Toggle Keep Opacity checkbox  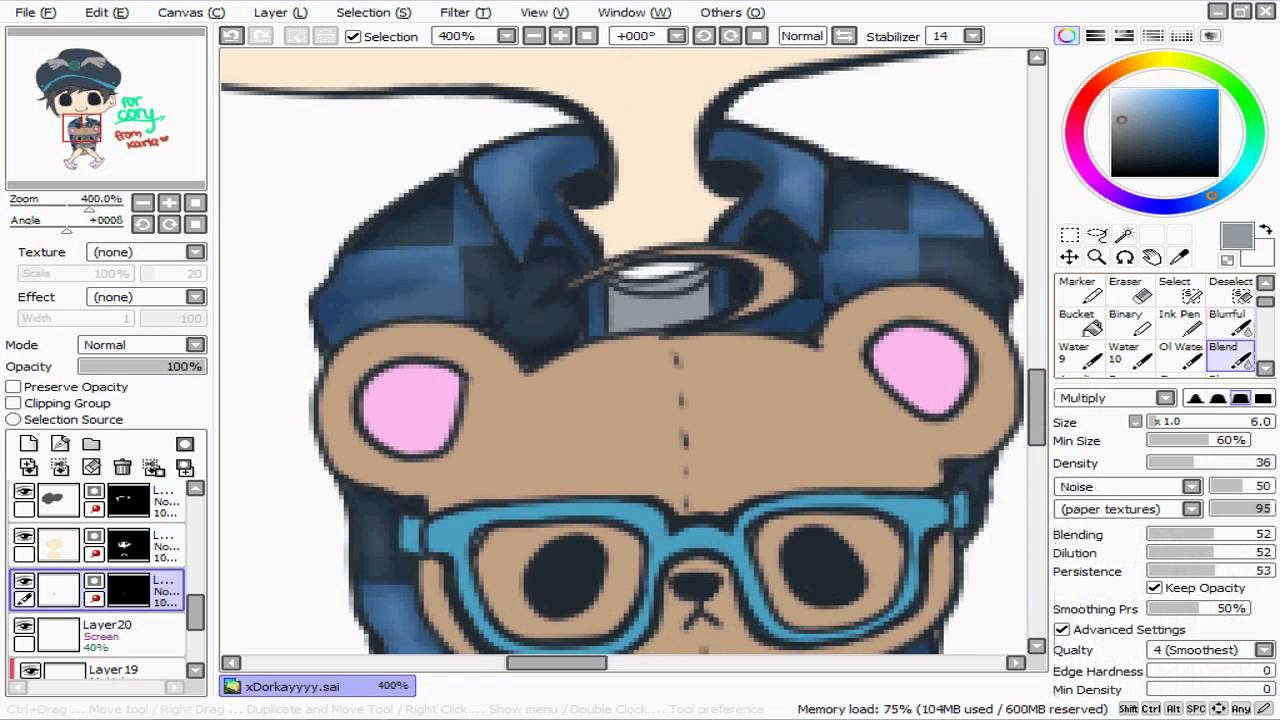coord(1155,588)
